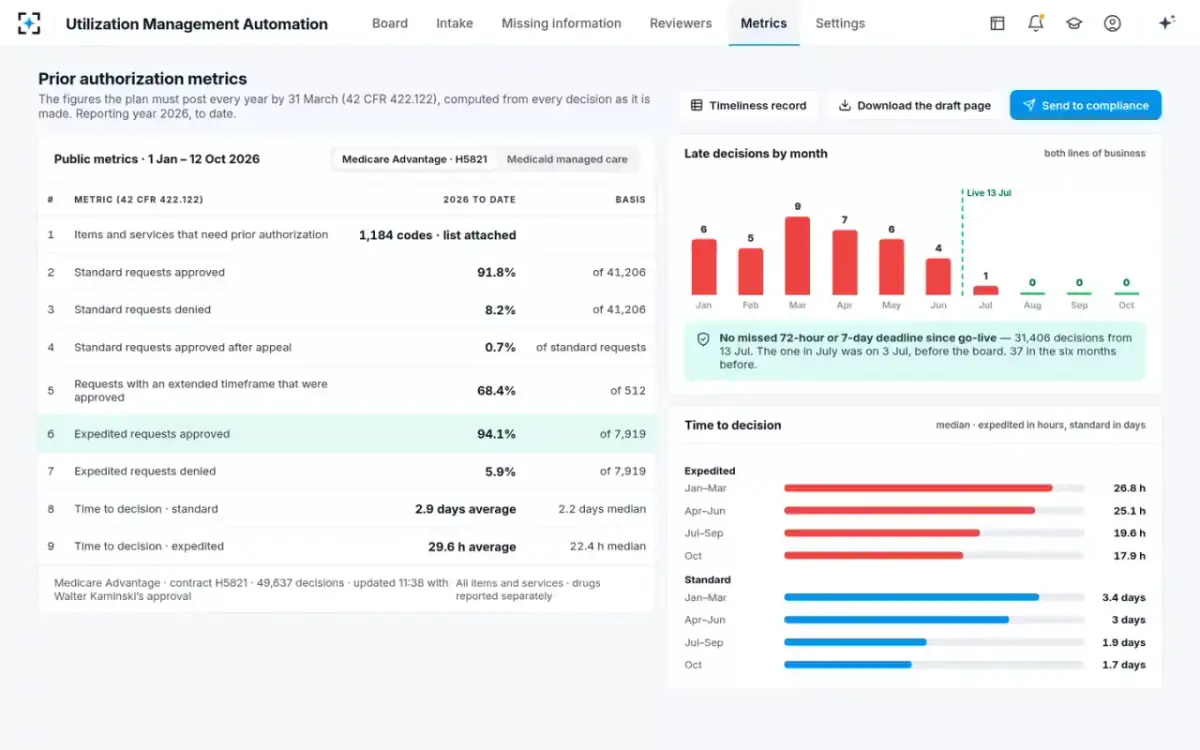Go to the Intake tab
This screenshot has width=1200, height=750.
(x=455, y=23)
